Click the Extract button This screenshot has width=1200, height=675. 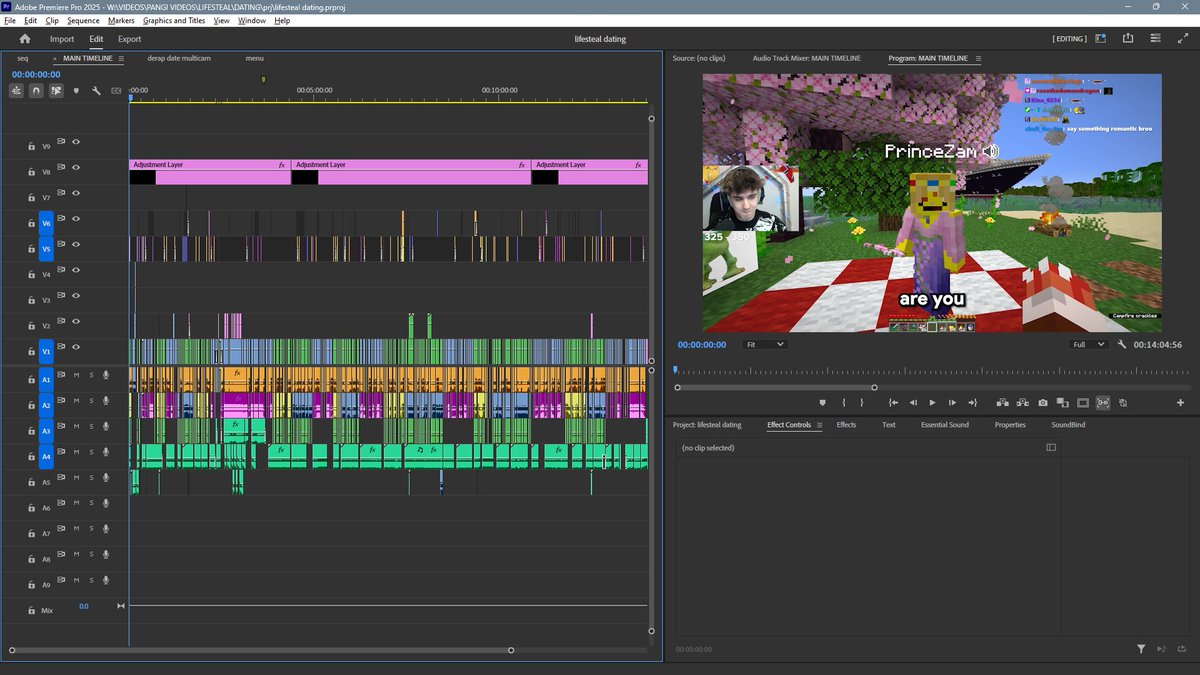coord(1022,403)
